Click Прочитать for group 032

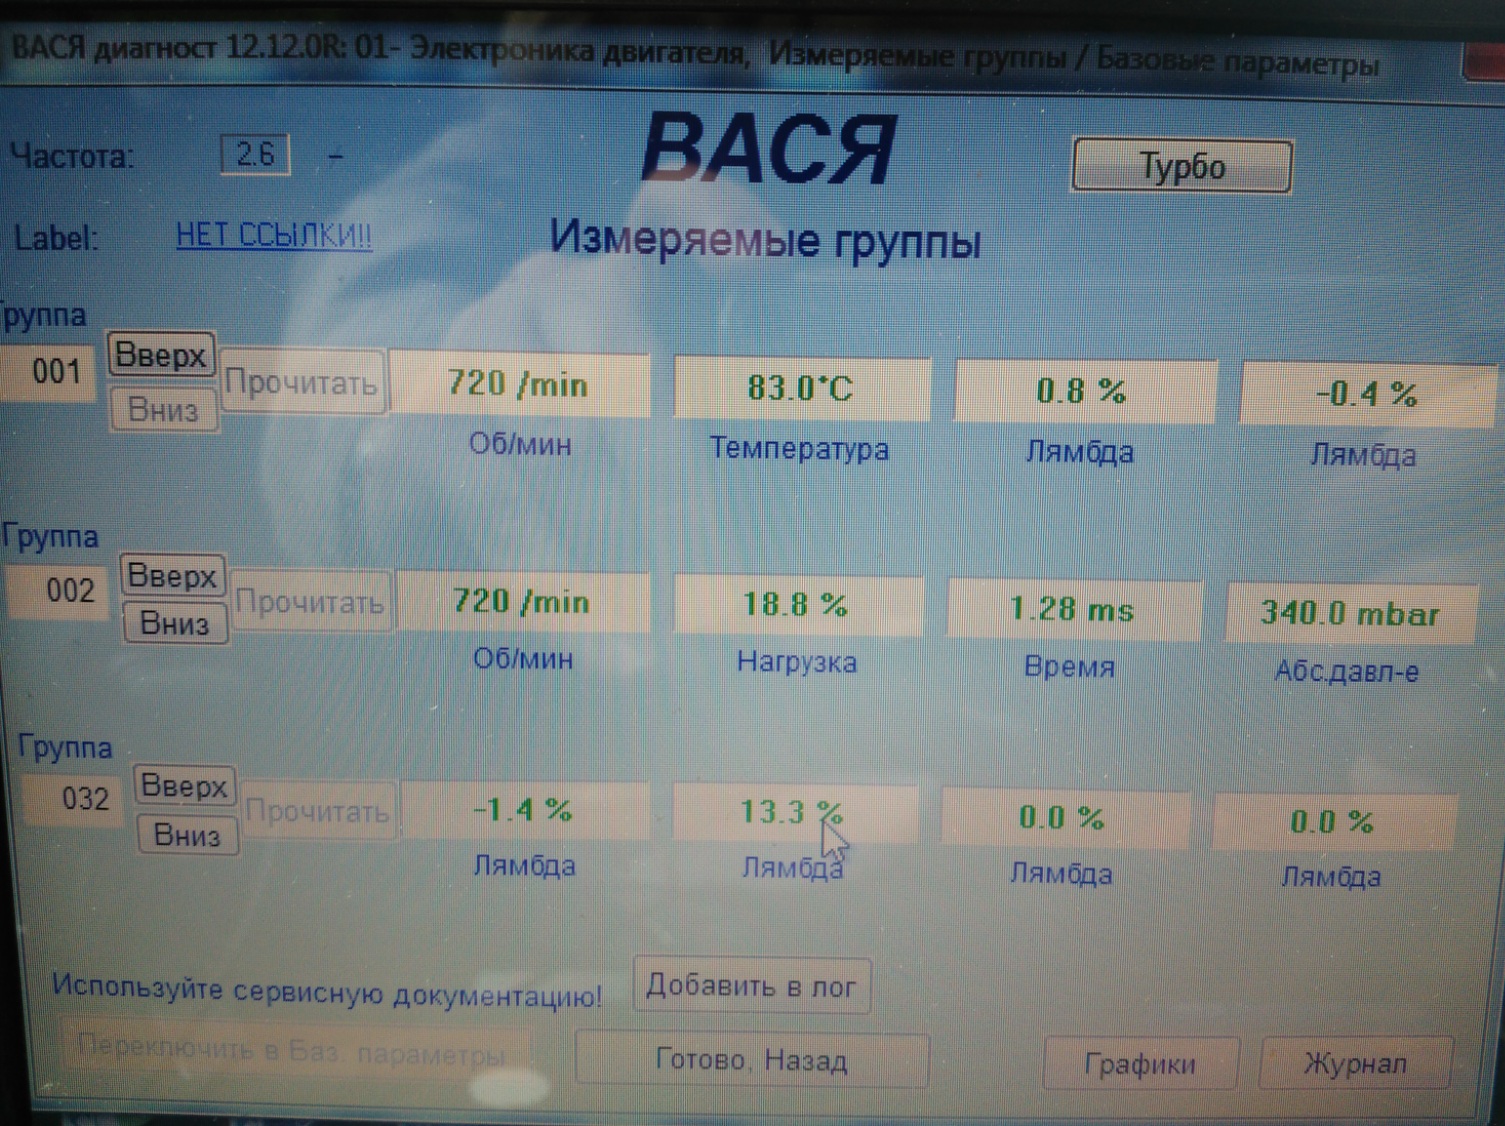coord(317,811)
